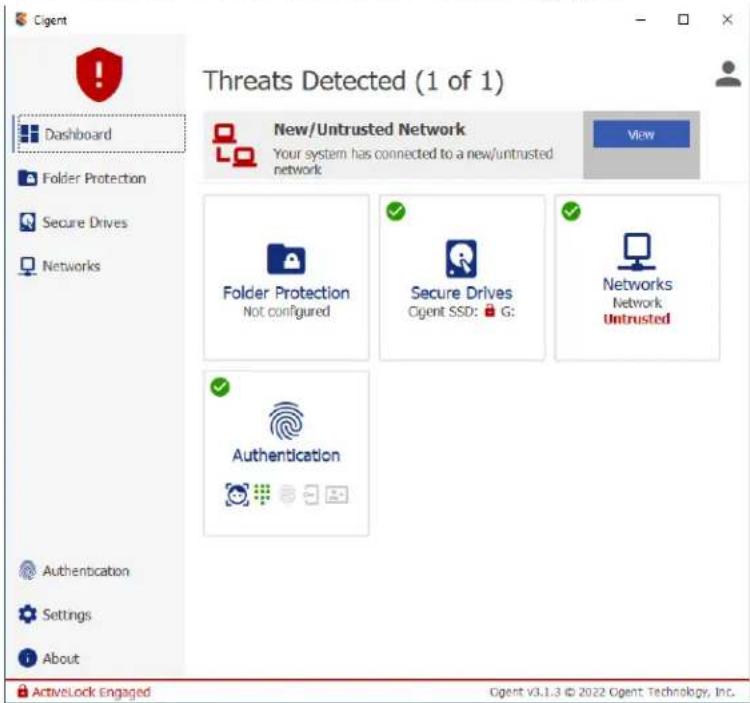Viewport: 750px width, 703px height.
Task: Click green checkmark on Secure Drives card
Action: [x=396, y=211]
